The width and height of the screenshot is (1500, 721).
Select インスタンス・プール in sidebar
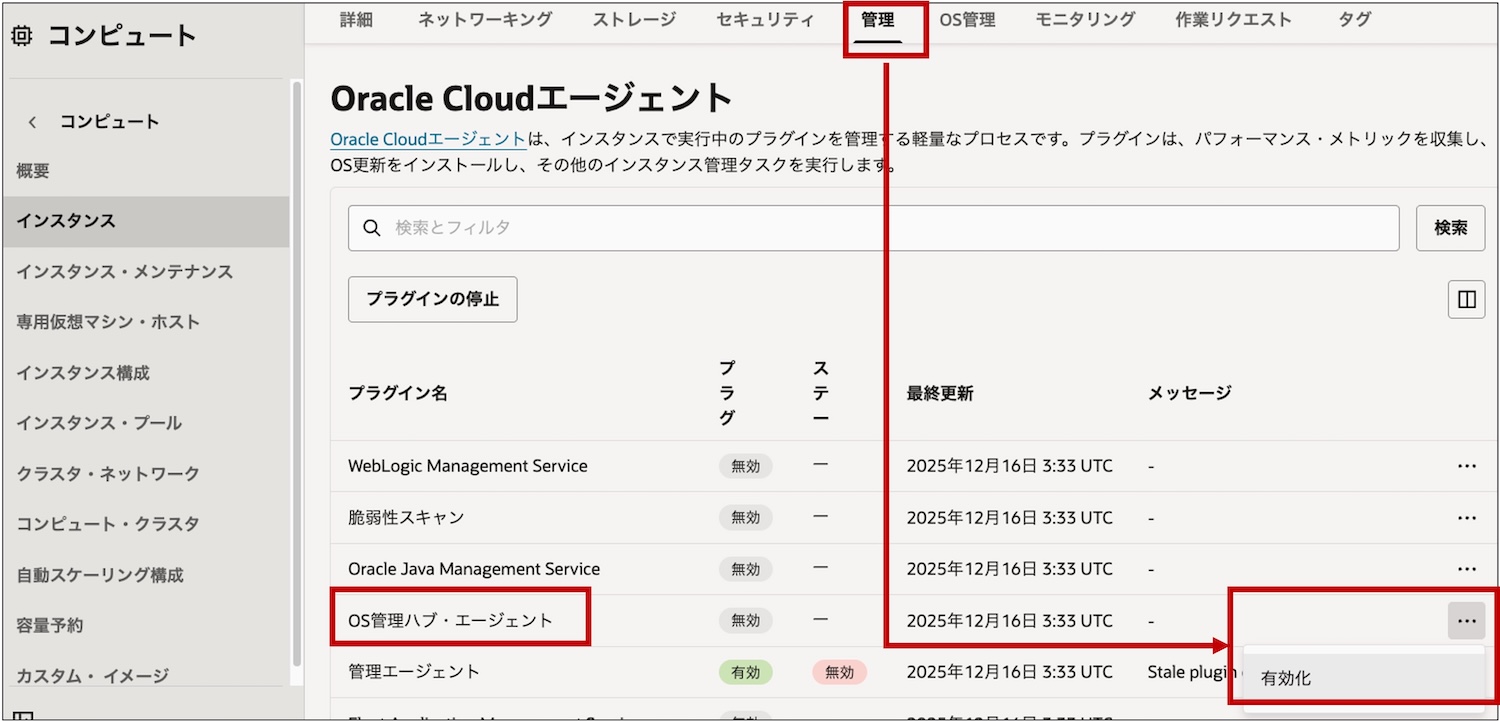pyautogui.click(x=99, y=423)
